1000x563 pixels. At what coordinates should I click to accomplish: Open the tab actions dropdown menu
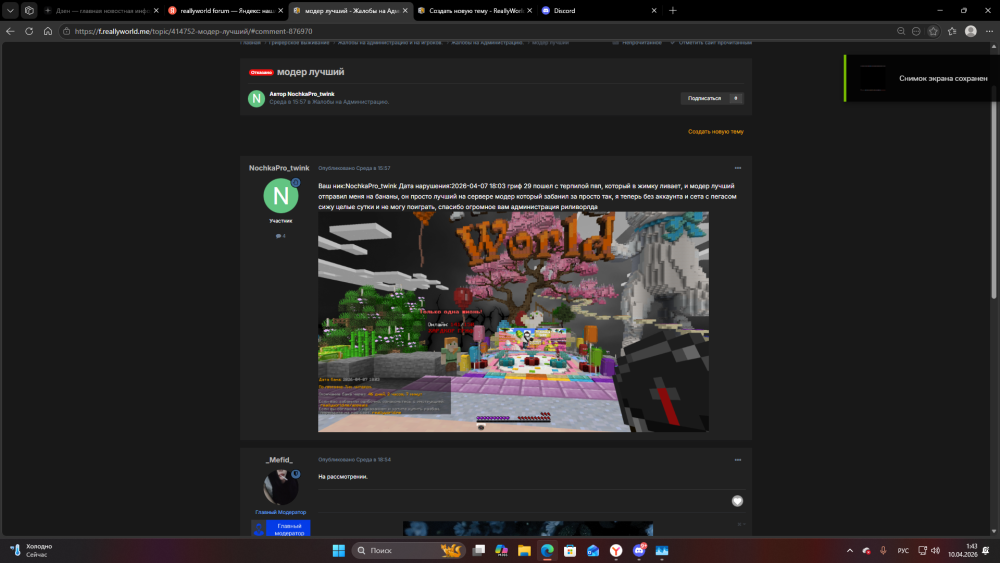[10, 10]
